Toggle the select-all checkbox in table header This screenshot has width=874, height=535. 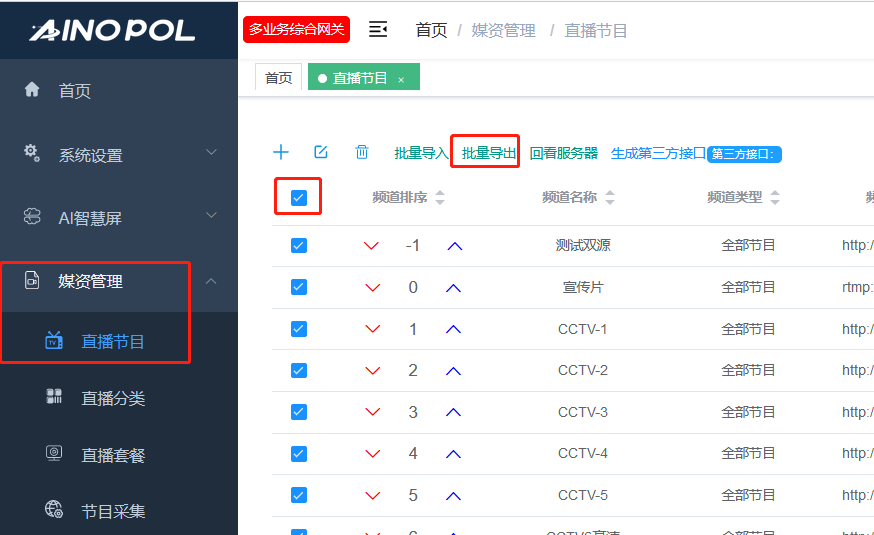tap(298, 197)
